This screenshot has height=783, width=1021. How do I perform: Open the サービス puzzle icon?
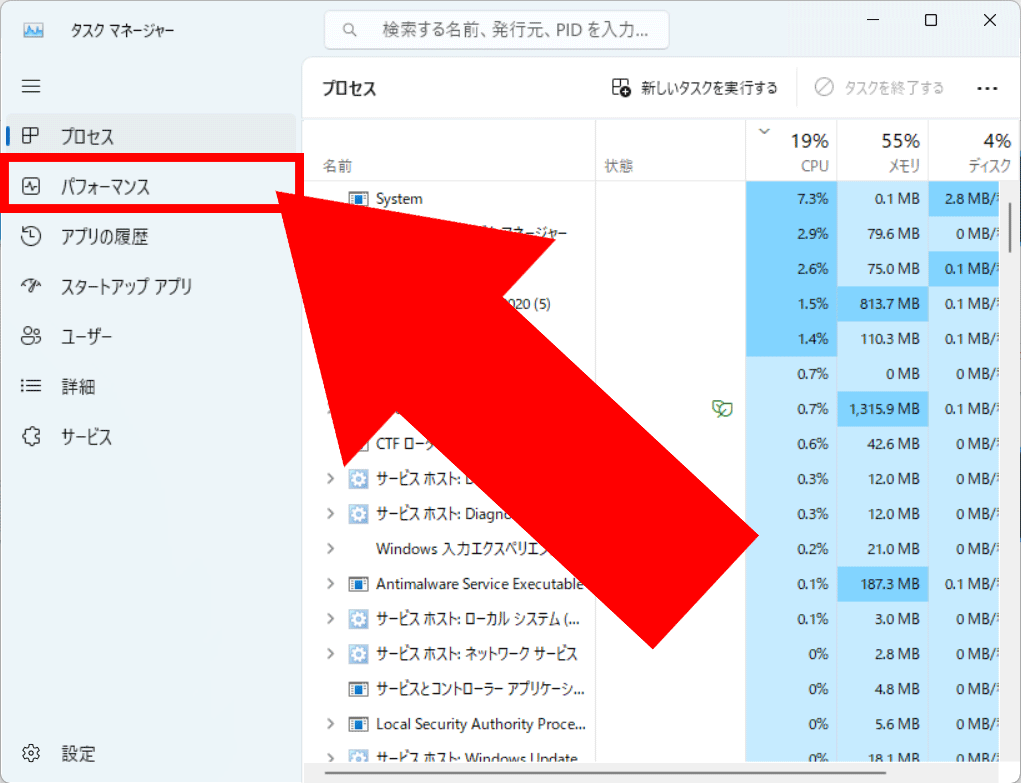(31, 437)
